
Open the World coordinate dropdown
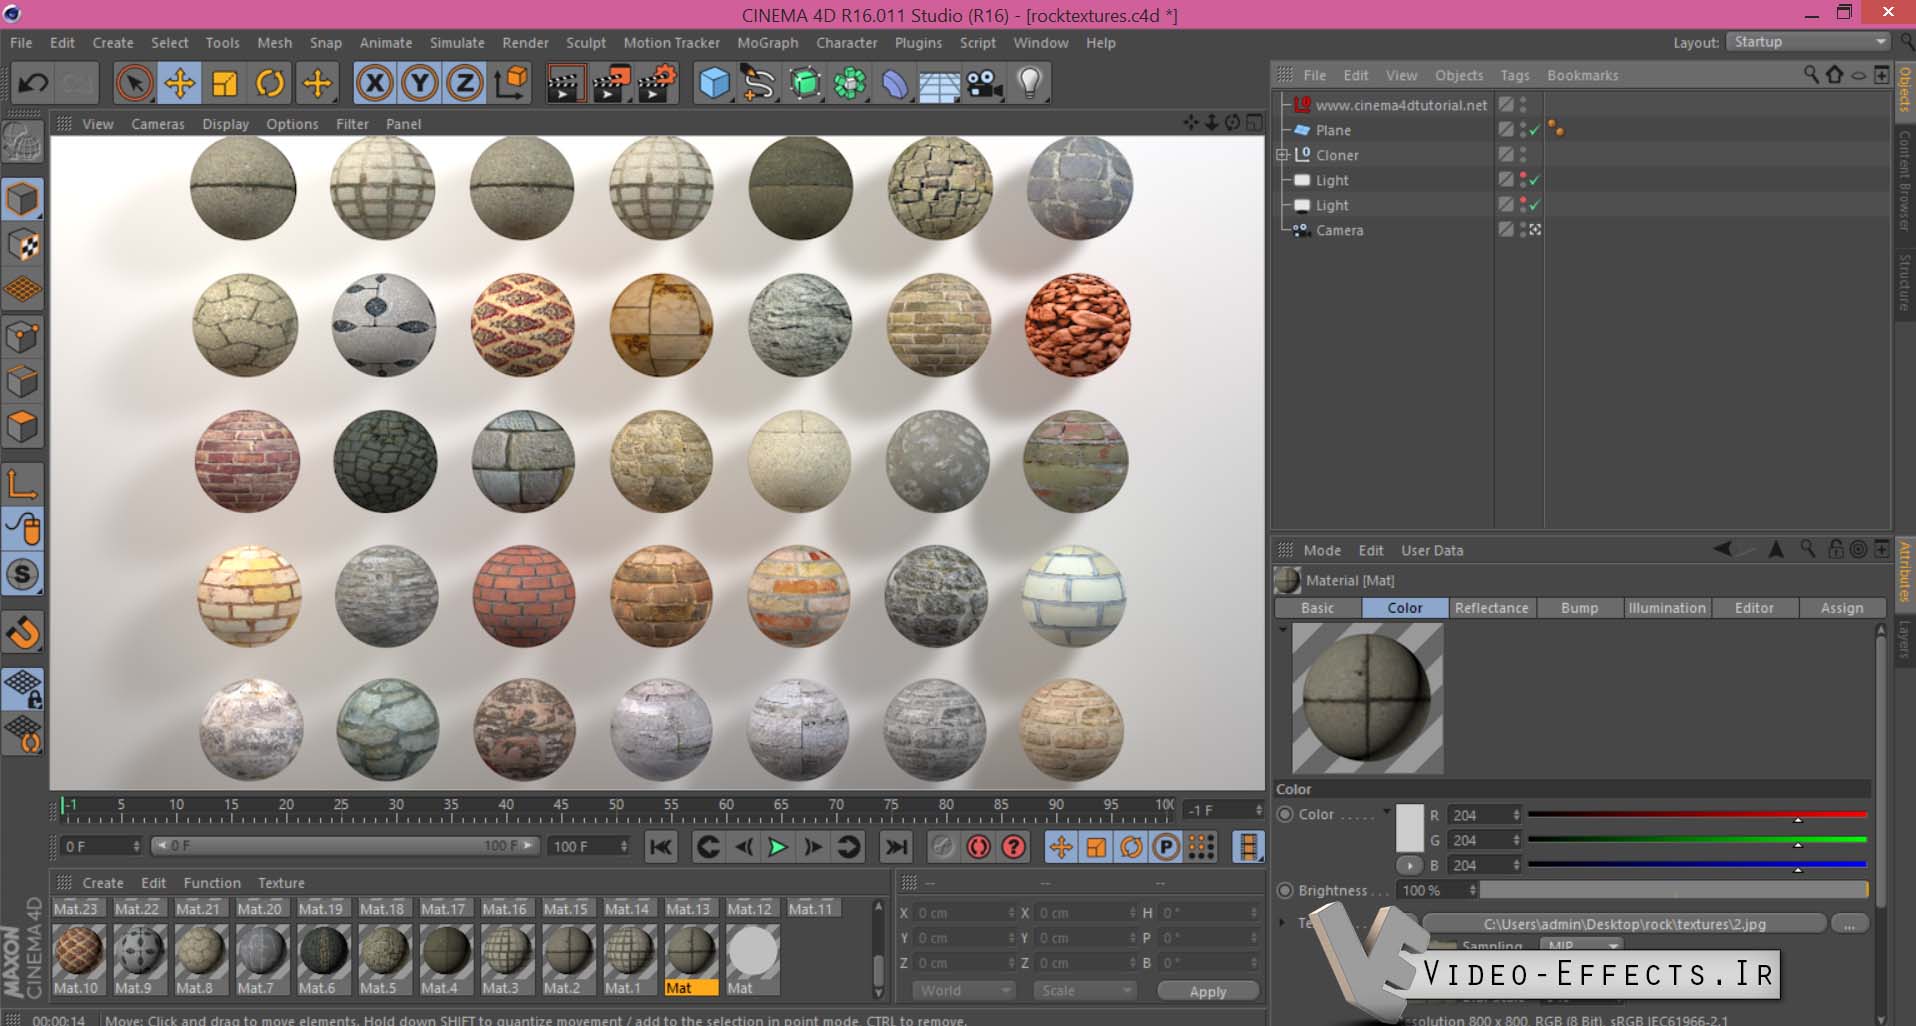point(964,990)
